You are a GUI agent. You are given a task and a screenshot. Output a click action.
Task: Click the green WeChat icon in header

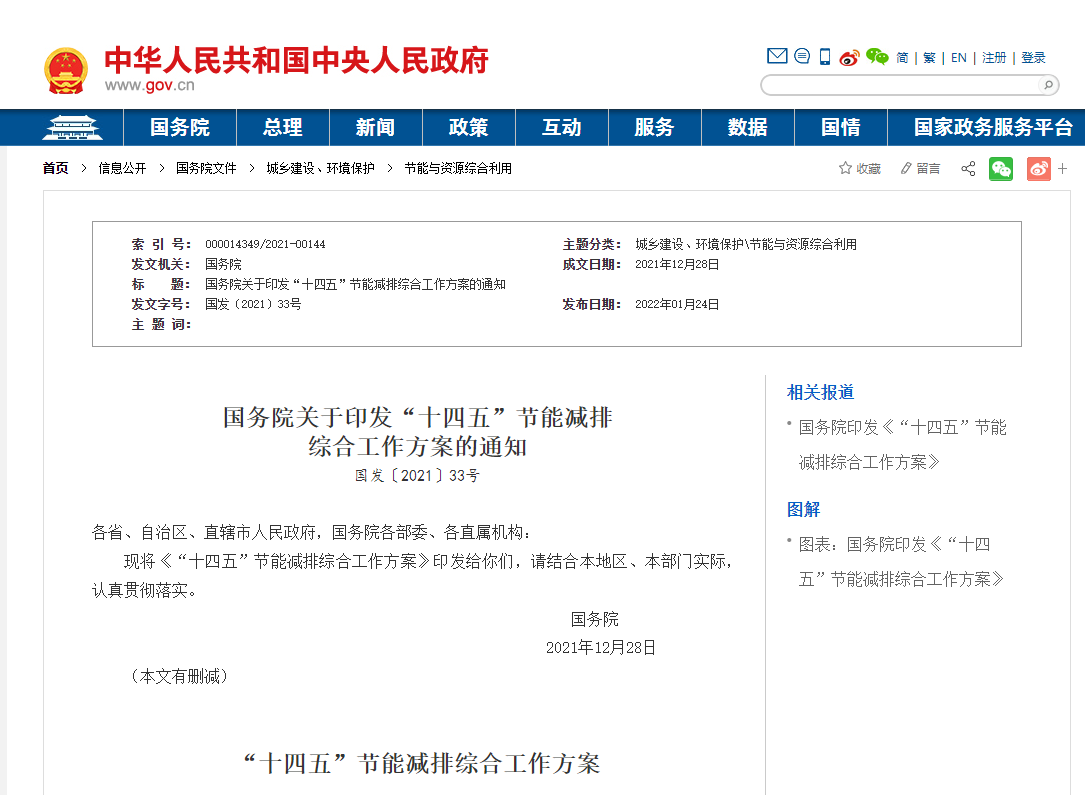coord(877,57)
